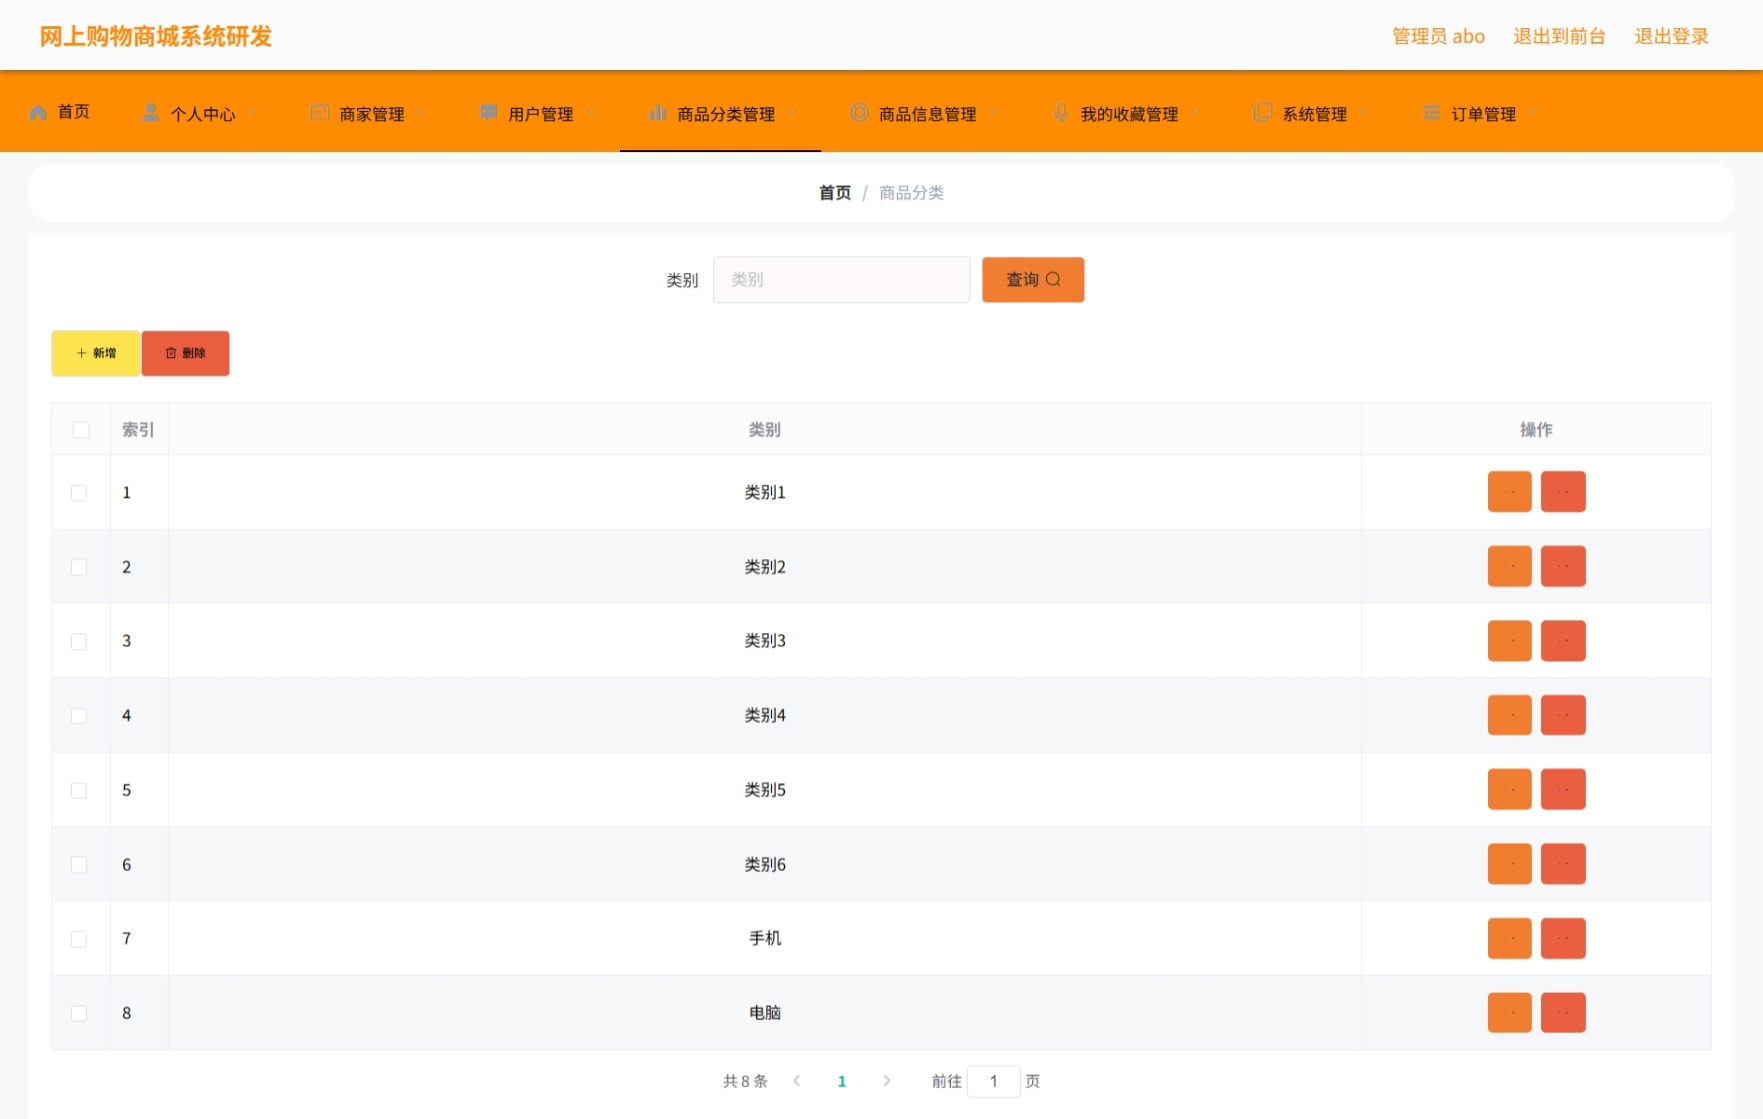Screen dimensions: 1763x1119
Task: Click red delete button in 类别3 row
Action: click(1563, 641)
